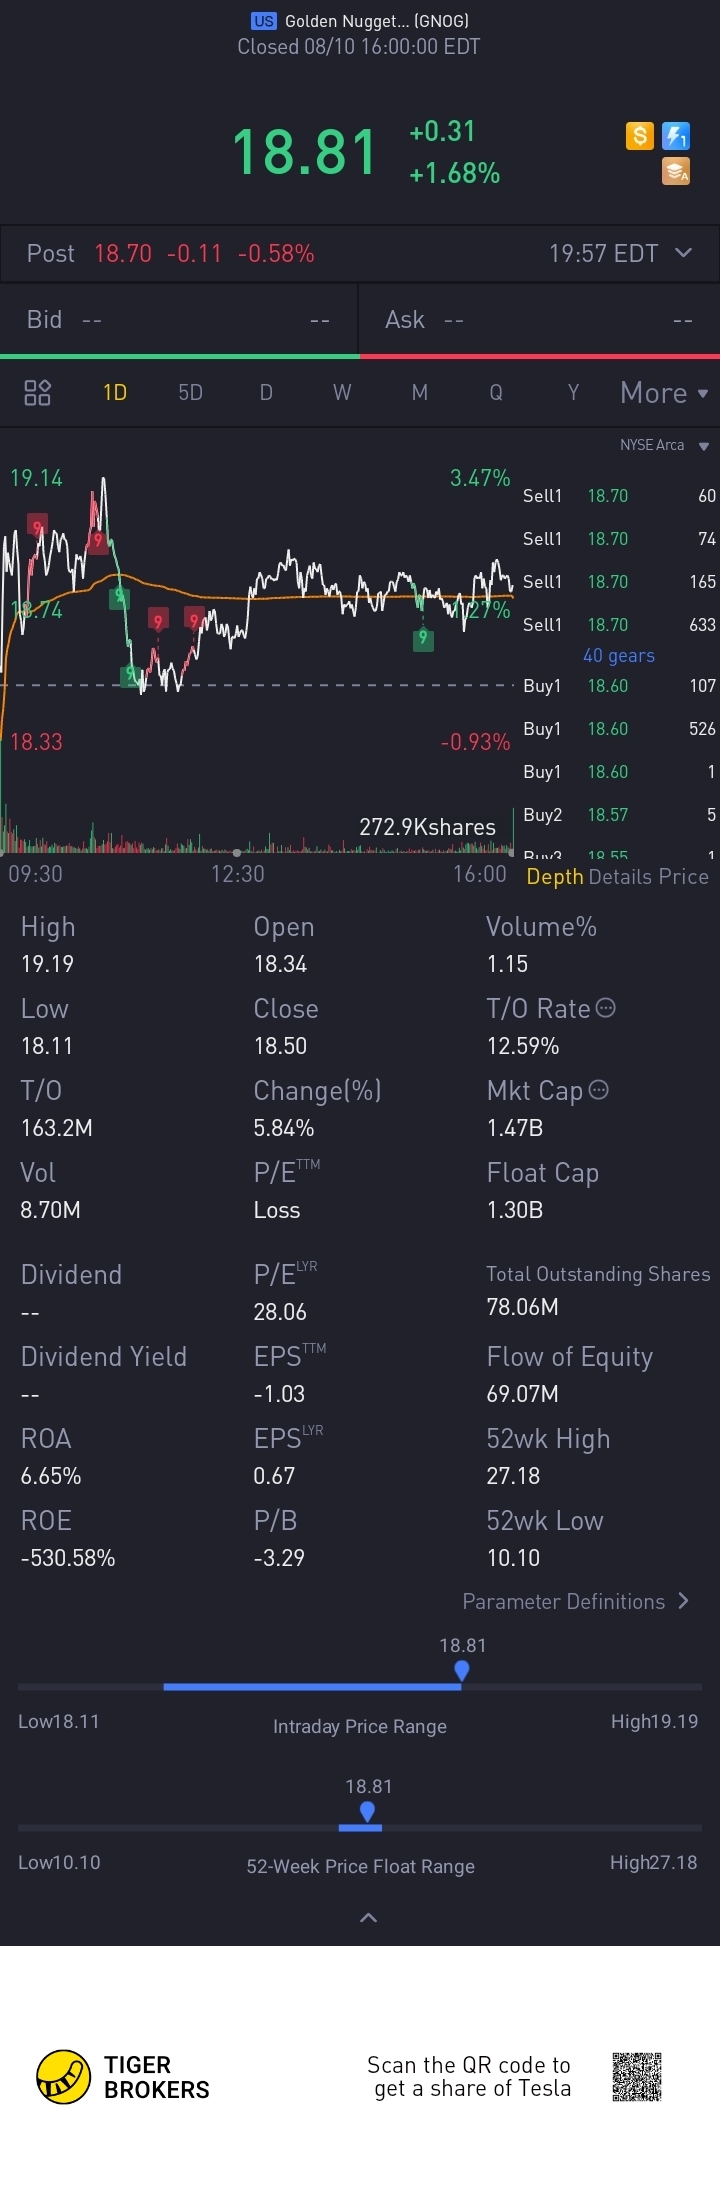Select the 1D chart tab

point(115,392)
